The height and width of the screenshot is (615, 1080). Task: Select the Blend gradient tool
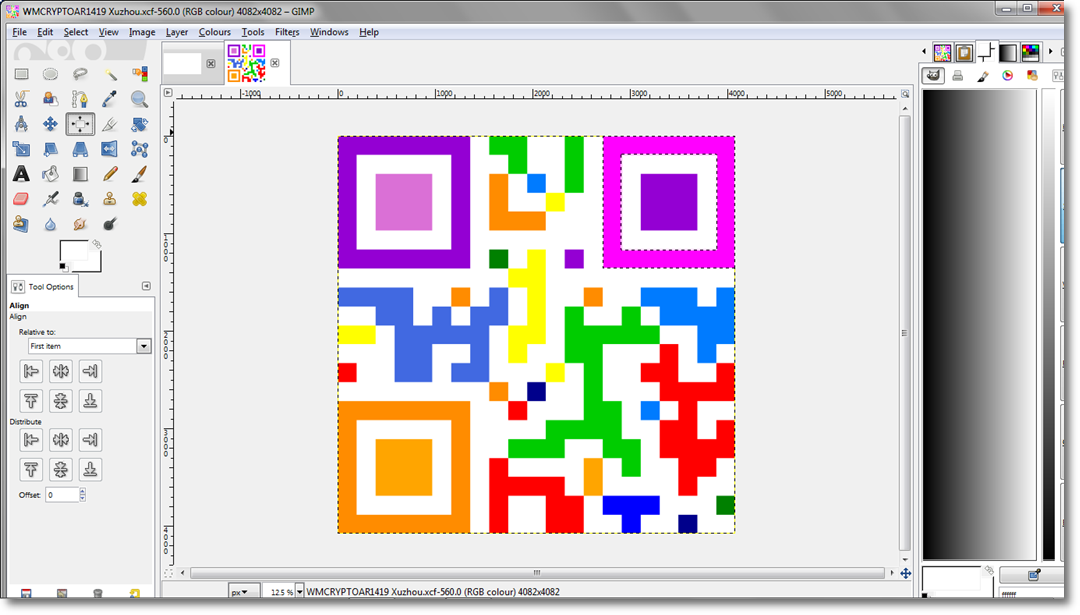(80, 174)
